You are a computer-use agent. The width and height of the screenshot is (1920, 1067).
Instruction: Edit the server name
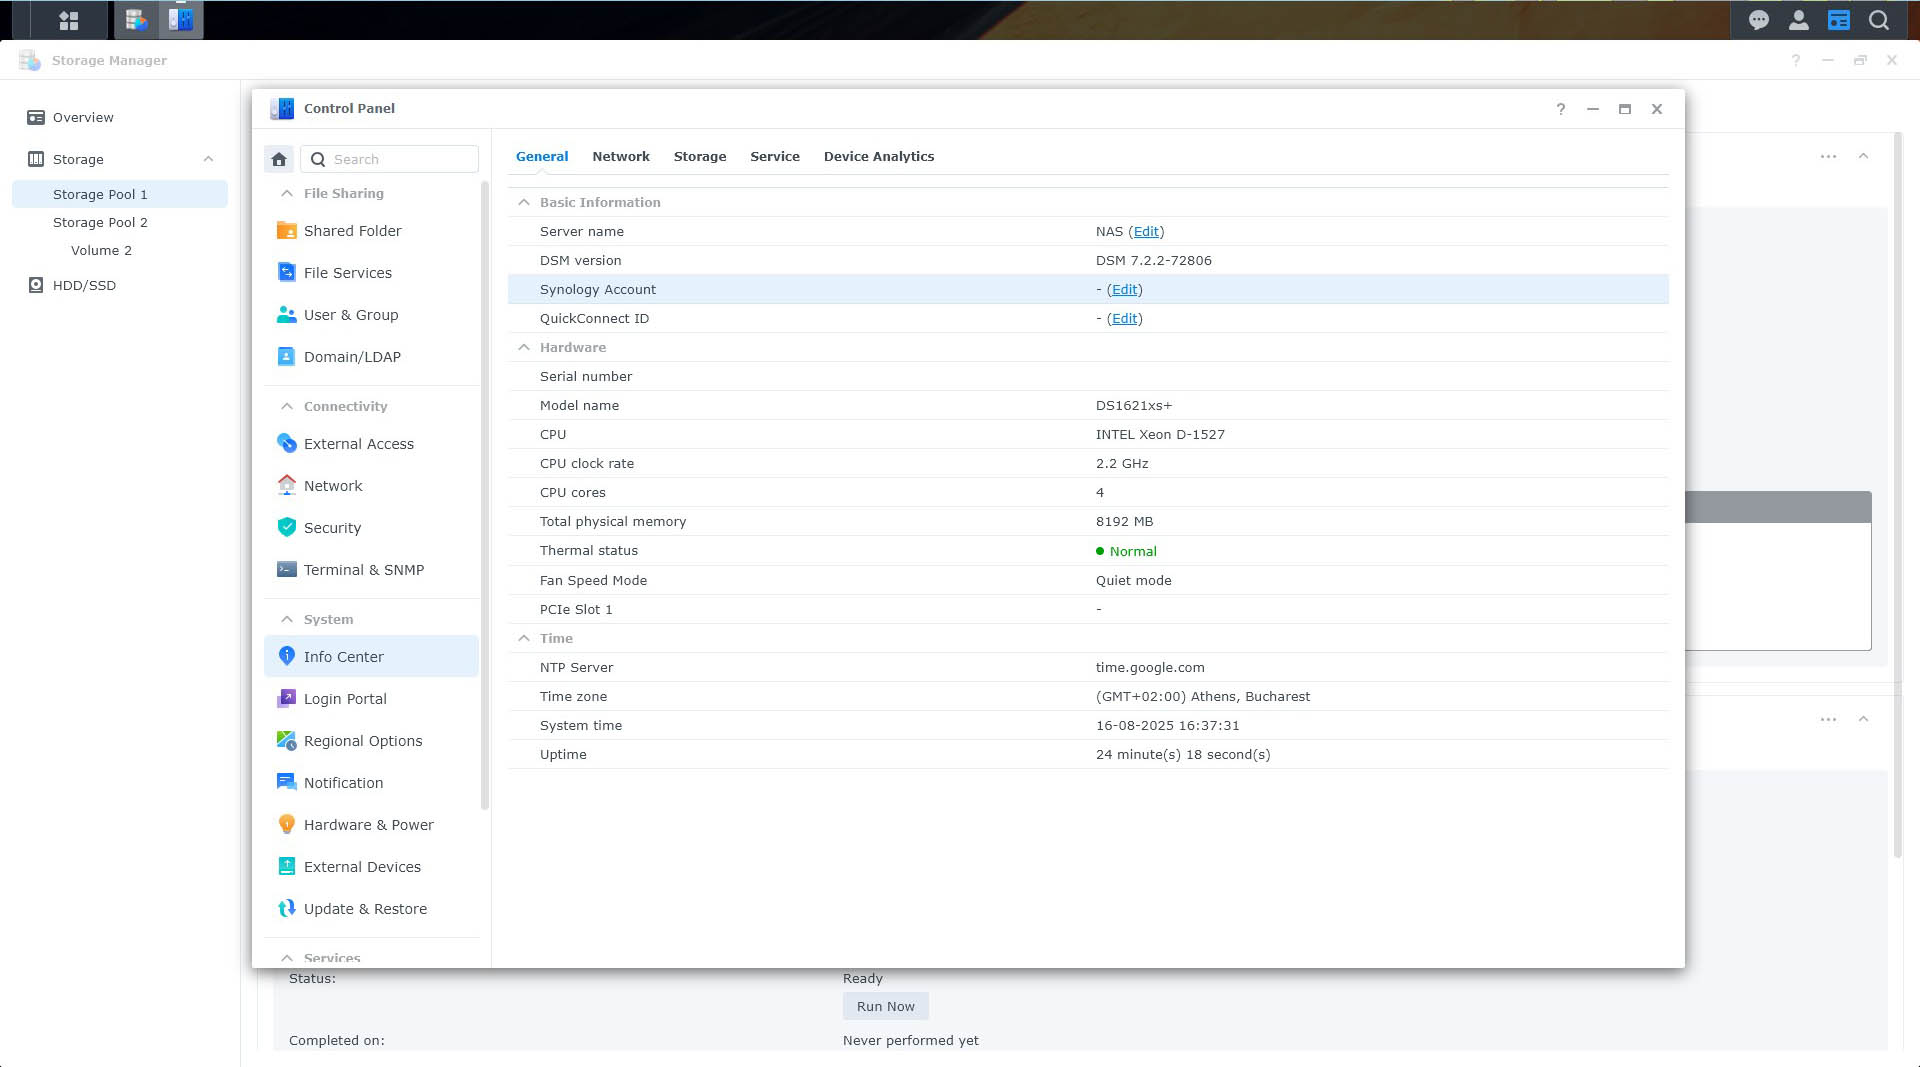click(1146, 232)
